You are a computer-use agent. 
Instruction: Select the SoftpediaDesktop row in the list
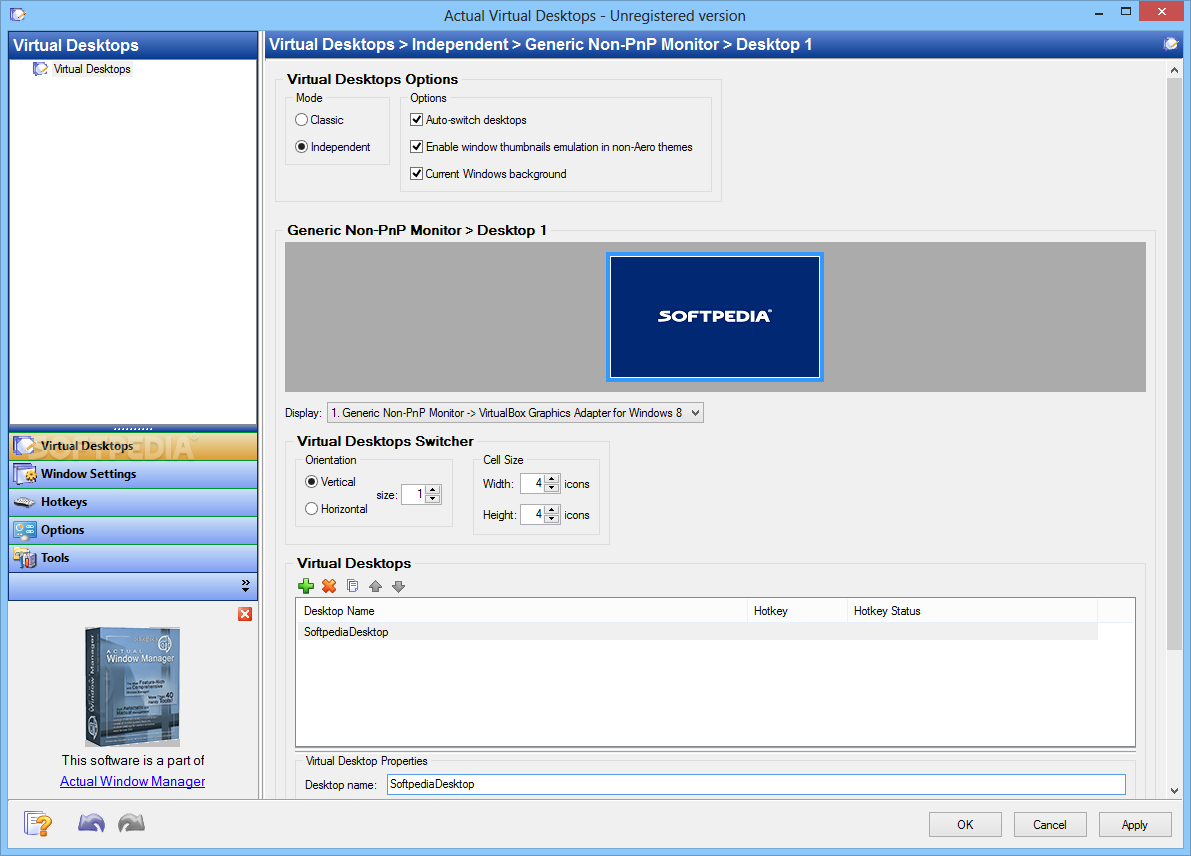click(x=697, y=632)
